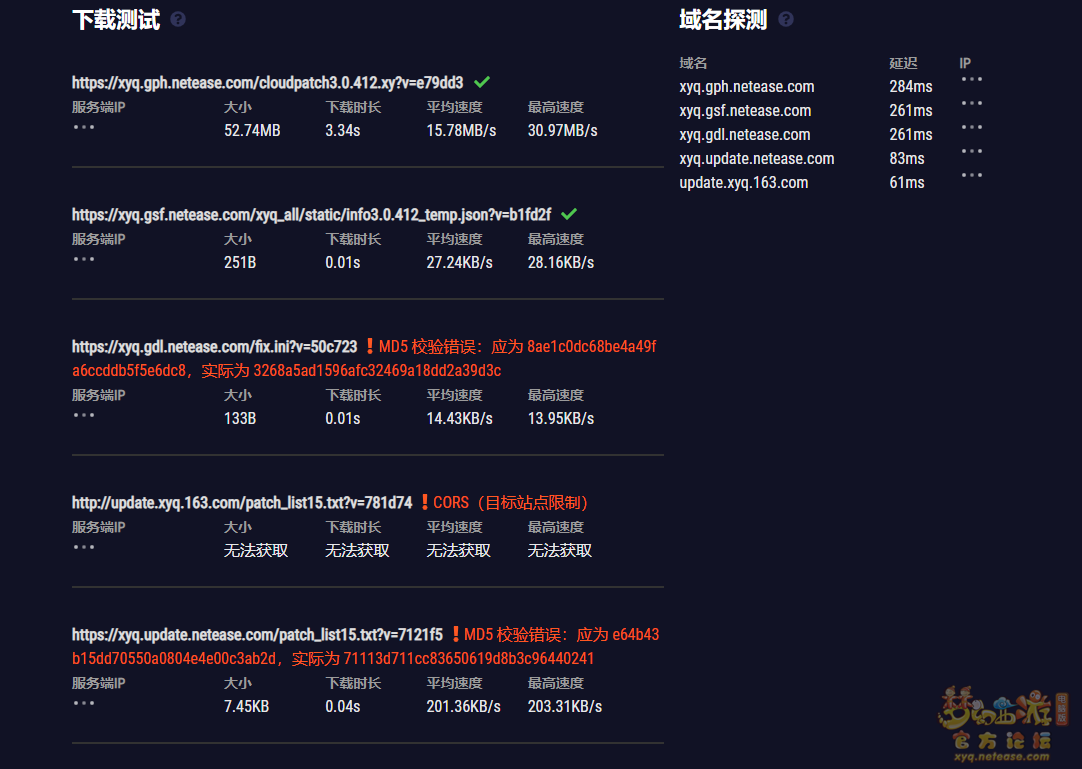Click the 61ms latency value
1082x769 pixels.
click(907, 183)
